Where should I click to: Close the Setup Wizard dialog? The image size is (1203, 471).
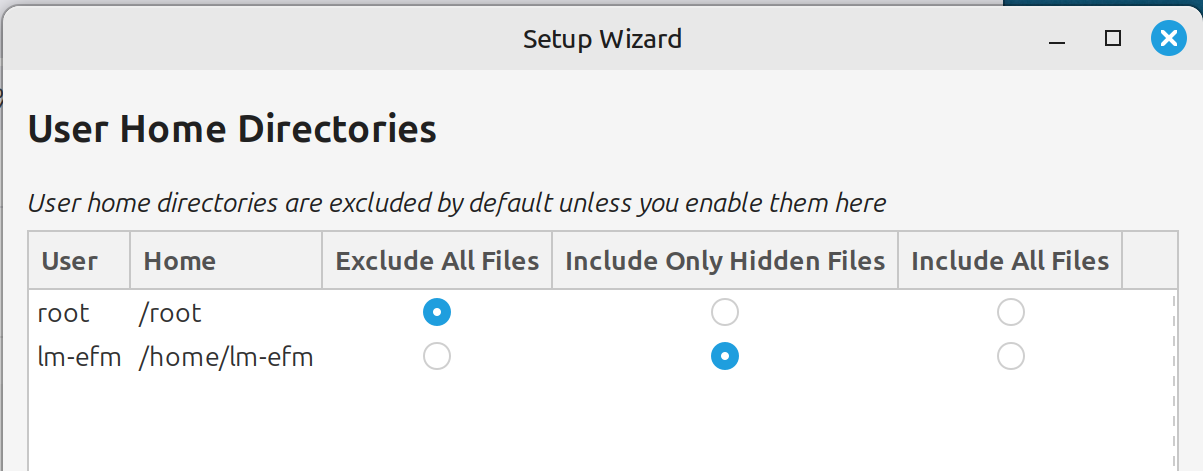tap(1167, 39)
